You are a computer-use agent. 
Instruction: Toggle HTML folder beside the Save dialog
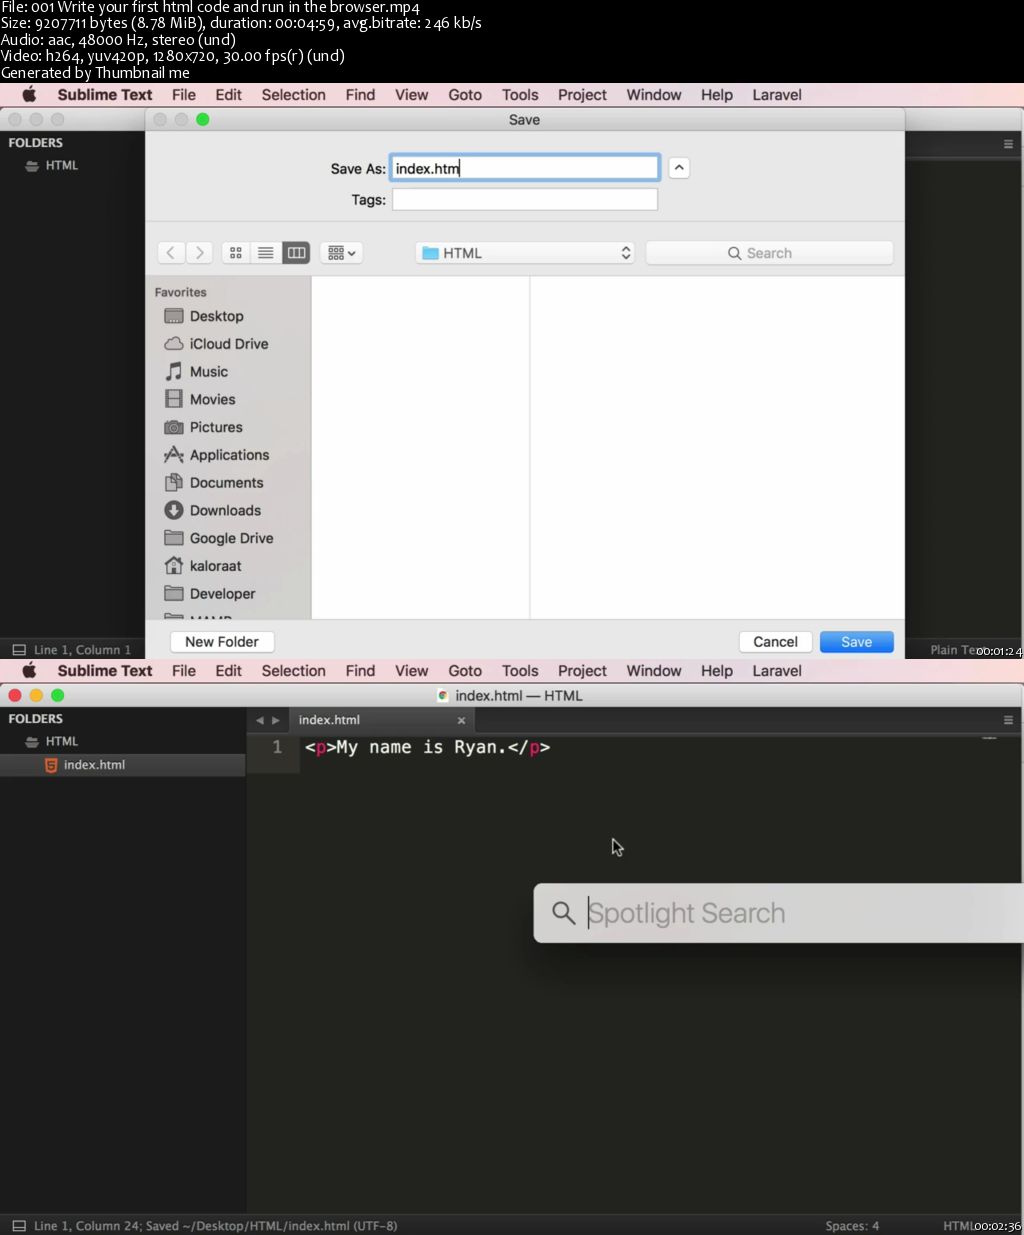click(52, 166)
